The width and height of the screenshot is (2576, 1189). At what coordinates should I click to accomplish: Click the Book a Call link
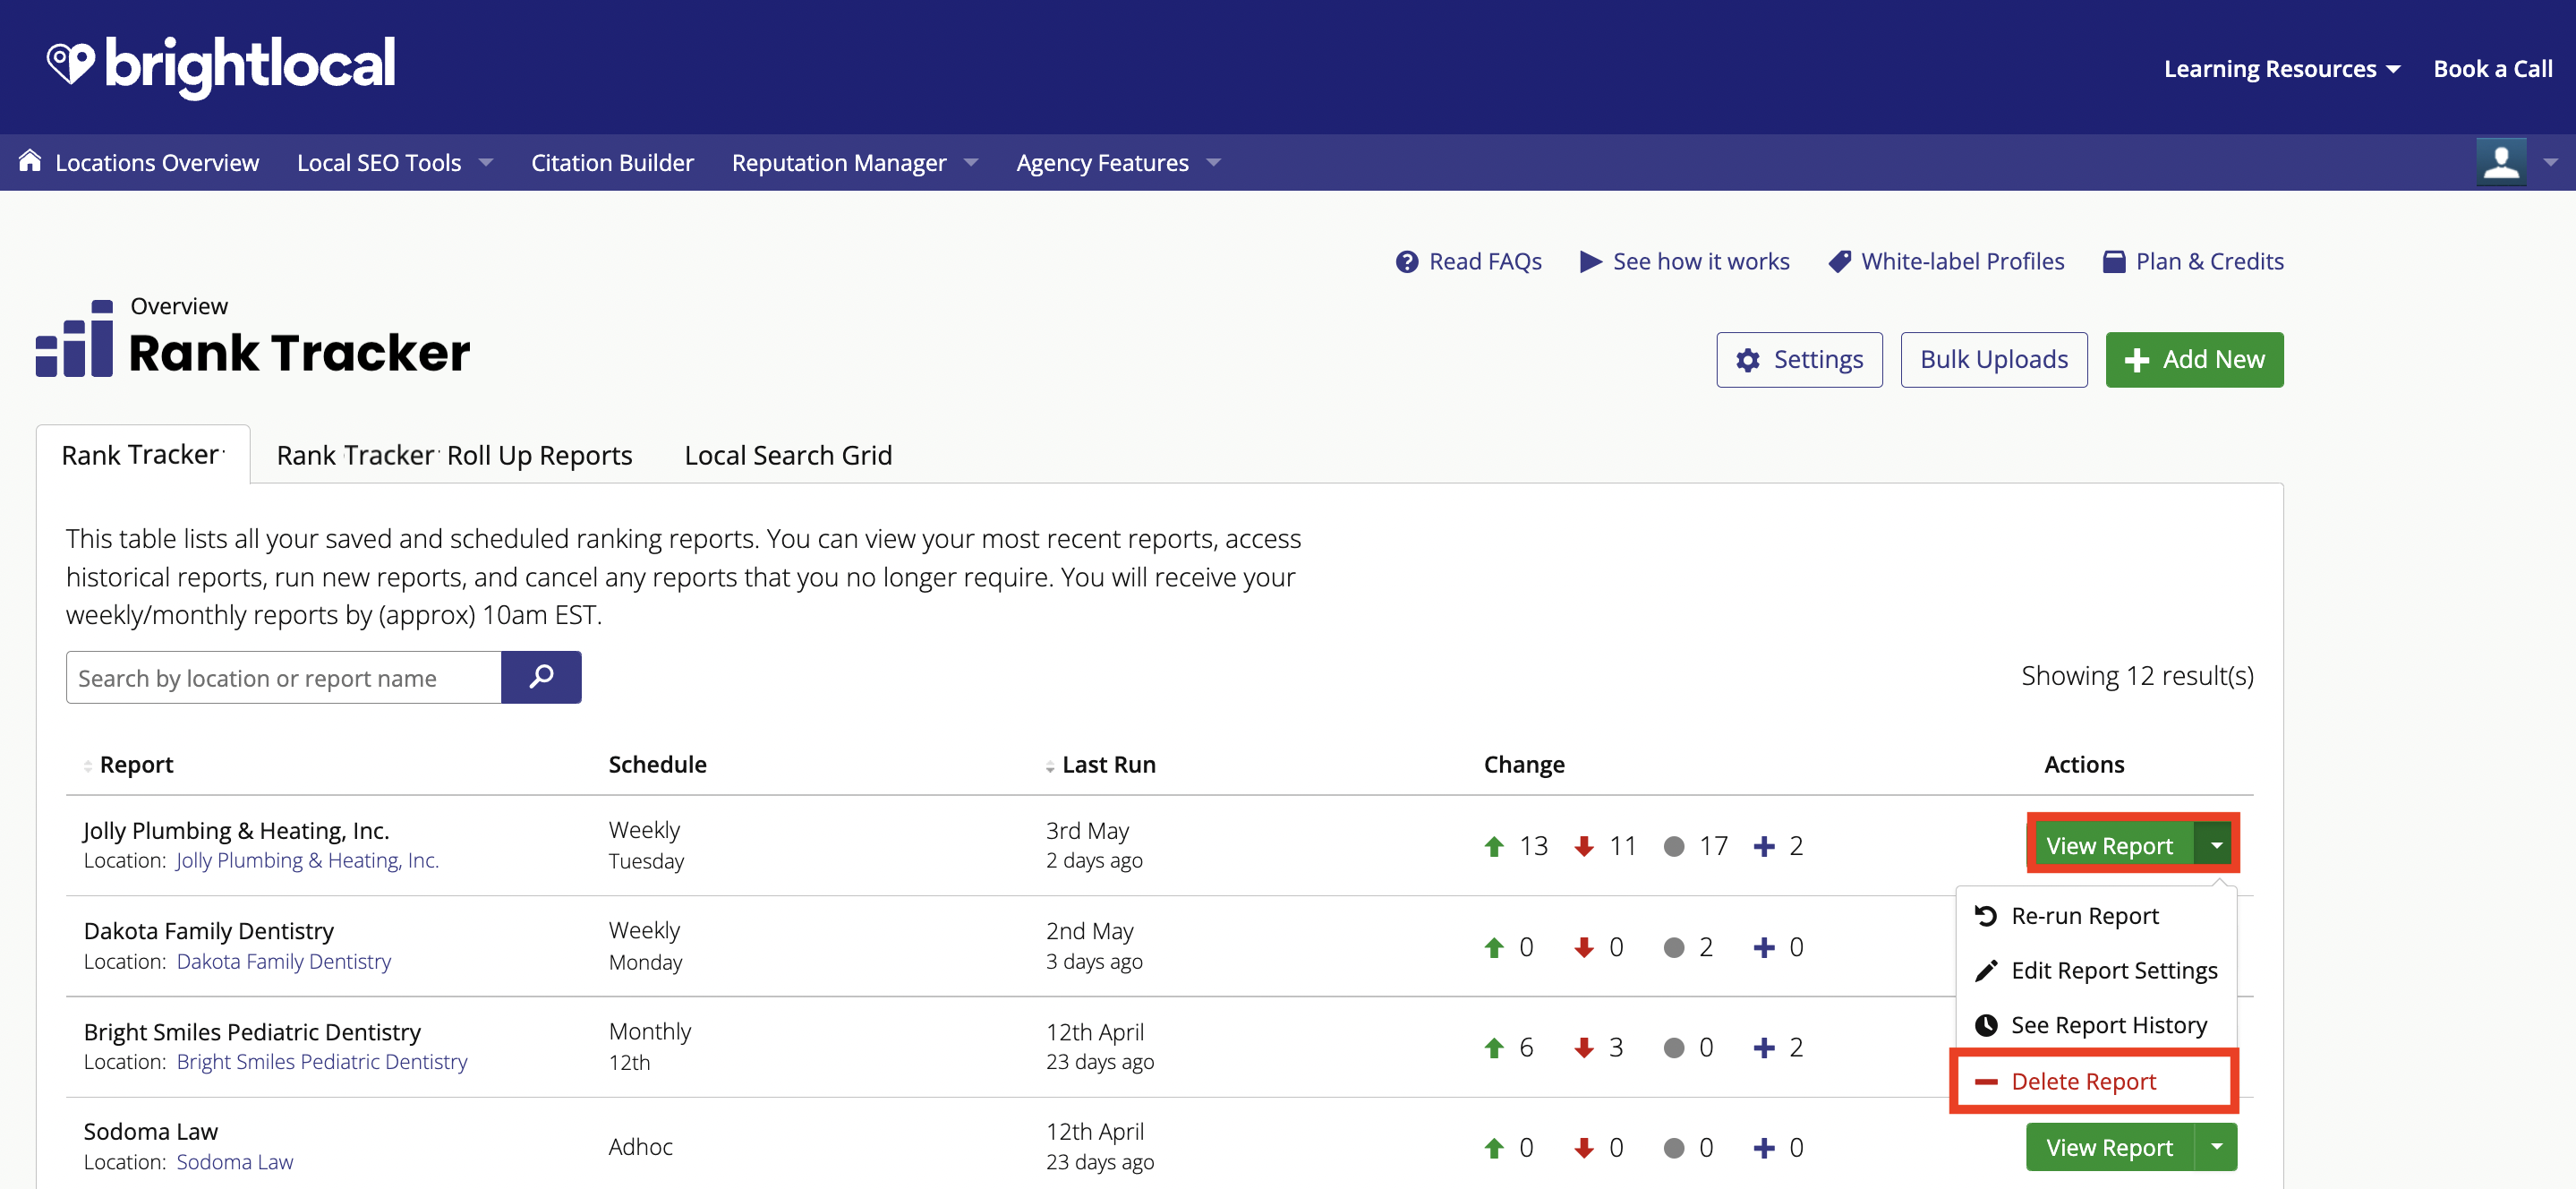(x=2492, y=69)
